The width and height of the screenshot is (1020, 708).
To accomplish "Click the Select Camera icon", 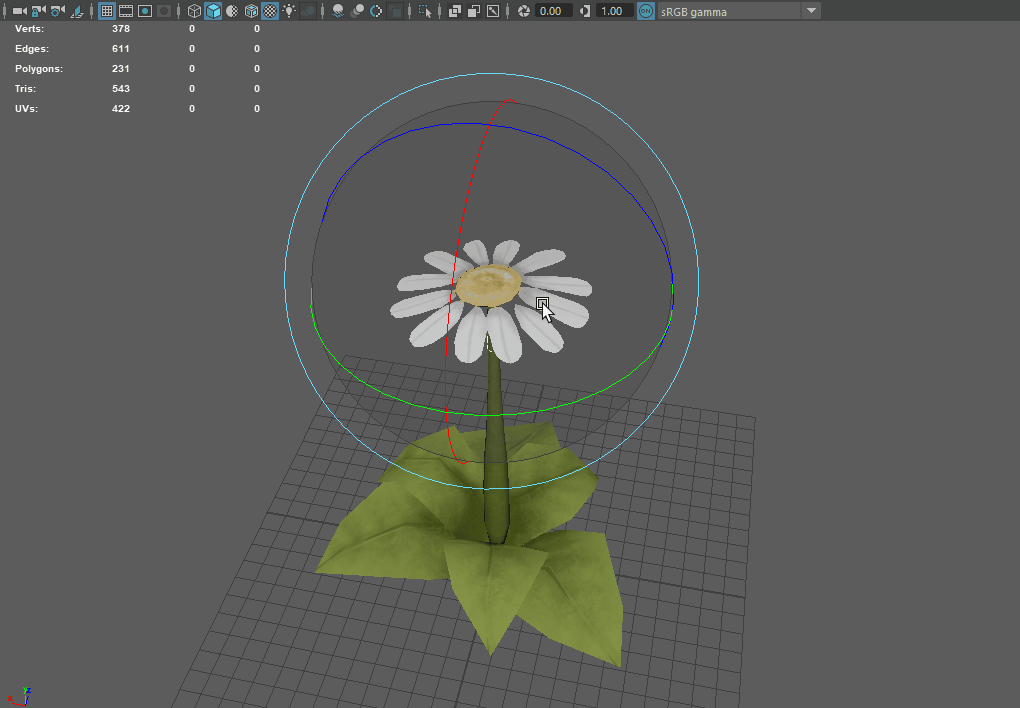I will click(20, 11).
